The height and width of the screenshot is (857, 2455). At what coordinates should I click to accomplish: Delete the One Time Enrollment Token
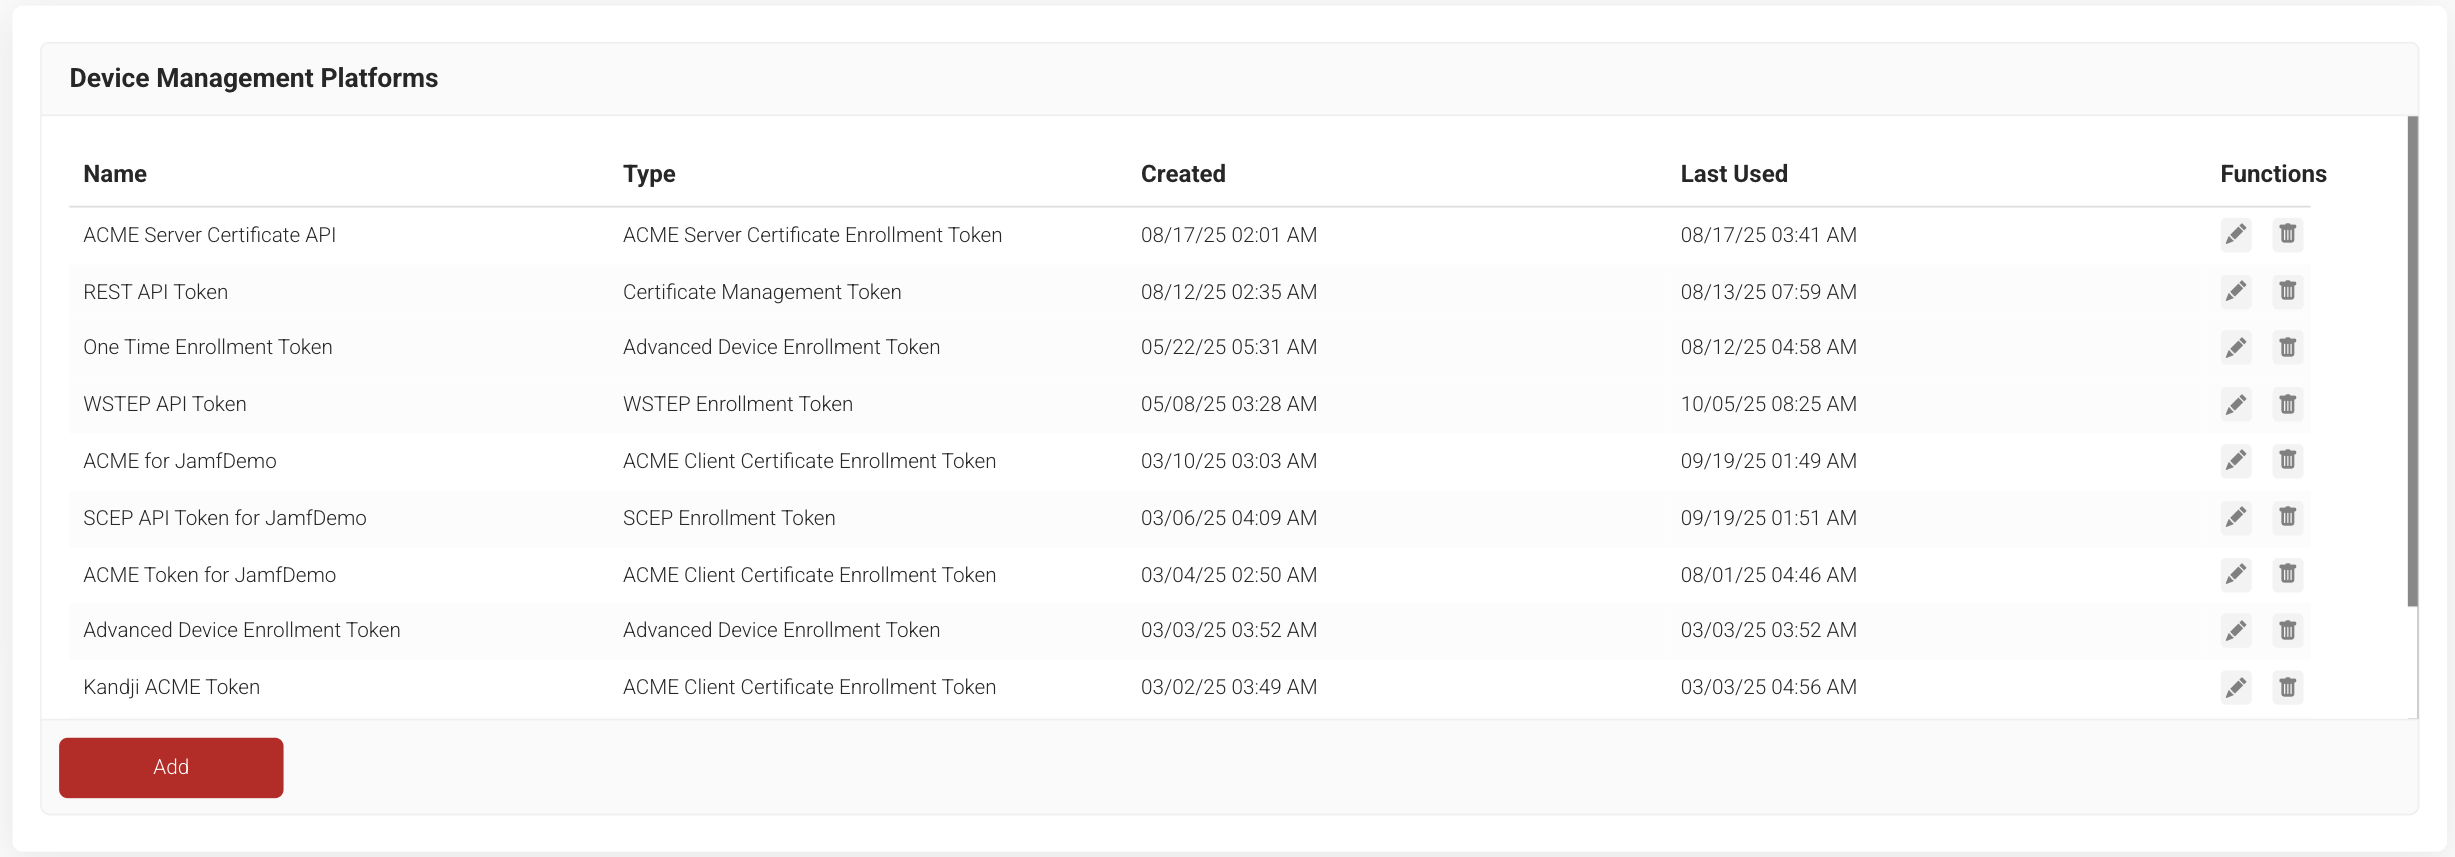click(2287, 348)
